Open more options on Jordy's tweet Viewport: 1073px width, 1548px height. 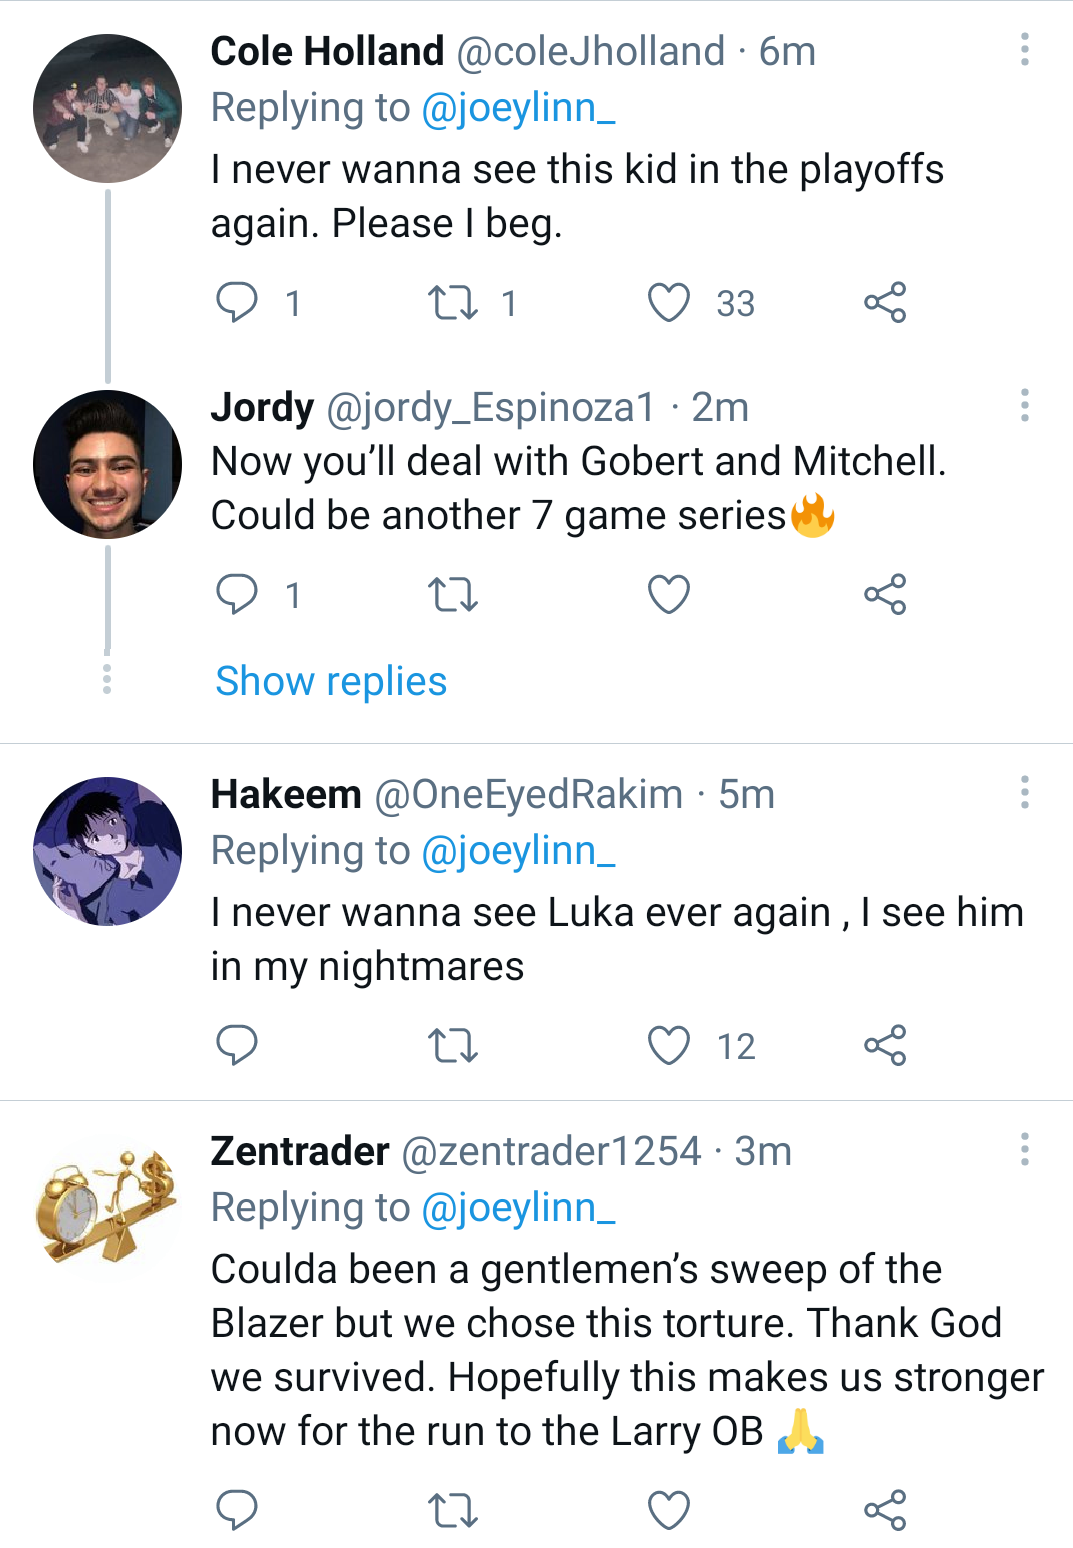tap(1024, 405)
